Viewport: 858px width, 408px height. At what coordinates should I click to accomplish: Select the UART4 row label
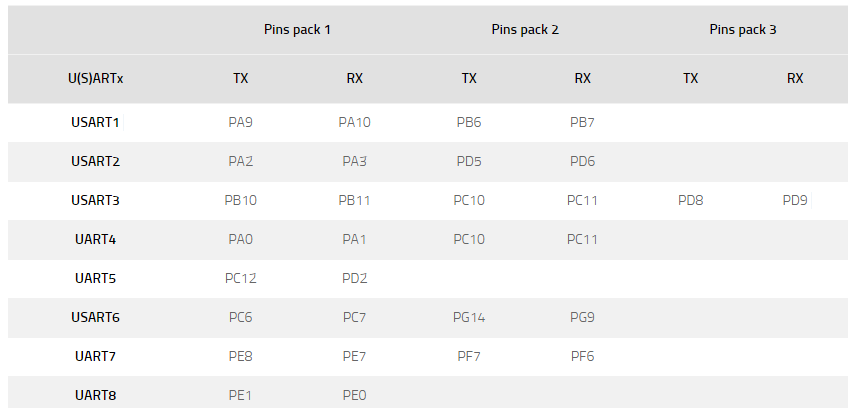click(x=95, y=239)
